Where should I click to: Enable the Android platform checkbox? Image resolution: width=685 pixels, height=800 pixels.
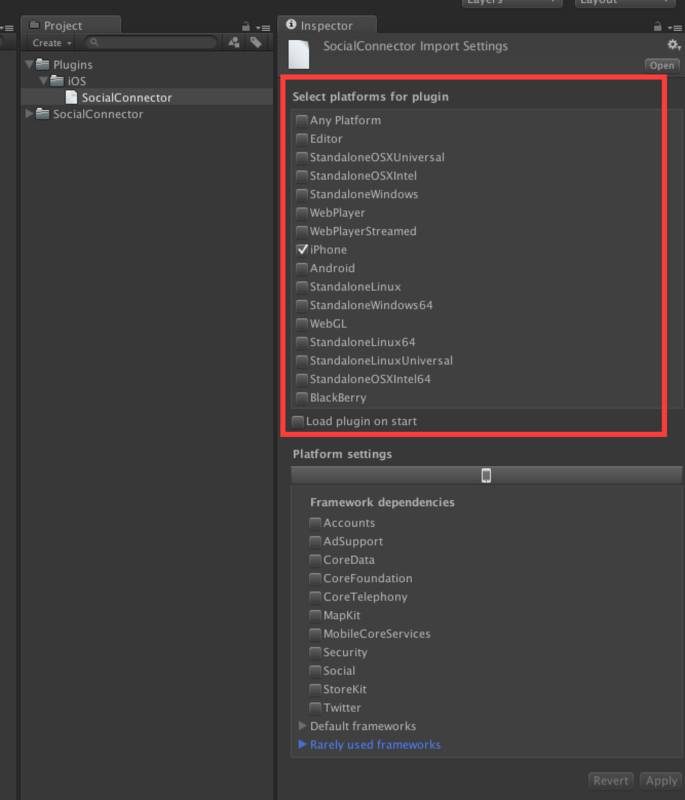301,268
